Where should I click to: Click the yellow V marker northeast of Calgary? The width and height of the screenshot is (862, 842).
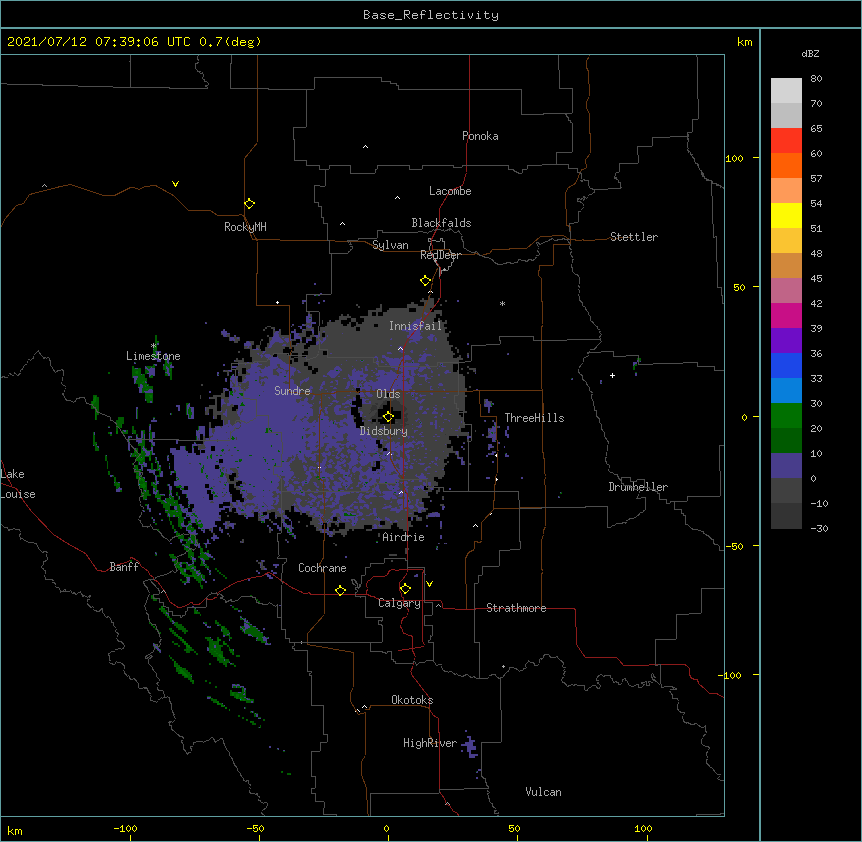point(429,584)
